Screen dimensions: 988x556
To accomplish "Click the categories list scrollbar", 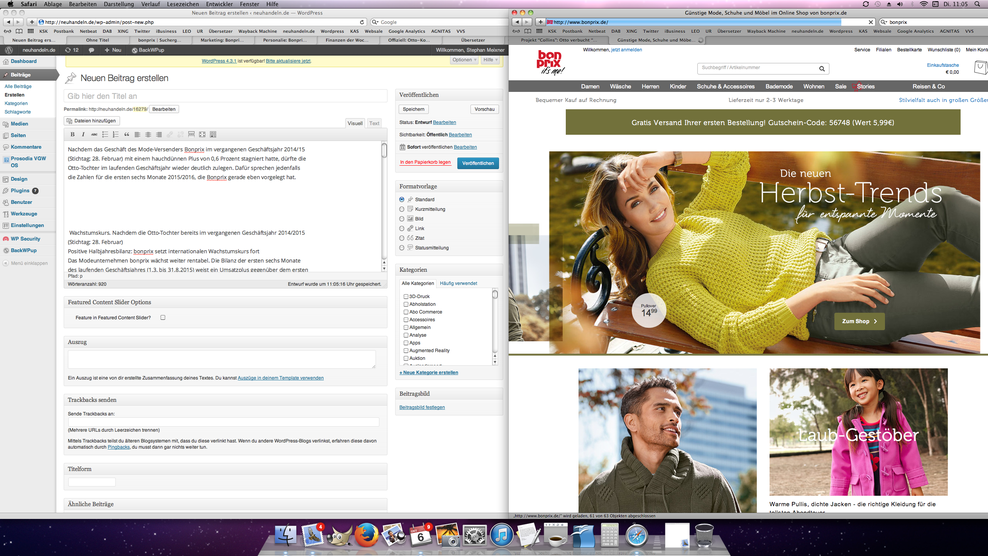I will [x=495, y=327].
